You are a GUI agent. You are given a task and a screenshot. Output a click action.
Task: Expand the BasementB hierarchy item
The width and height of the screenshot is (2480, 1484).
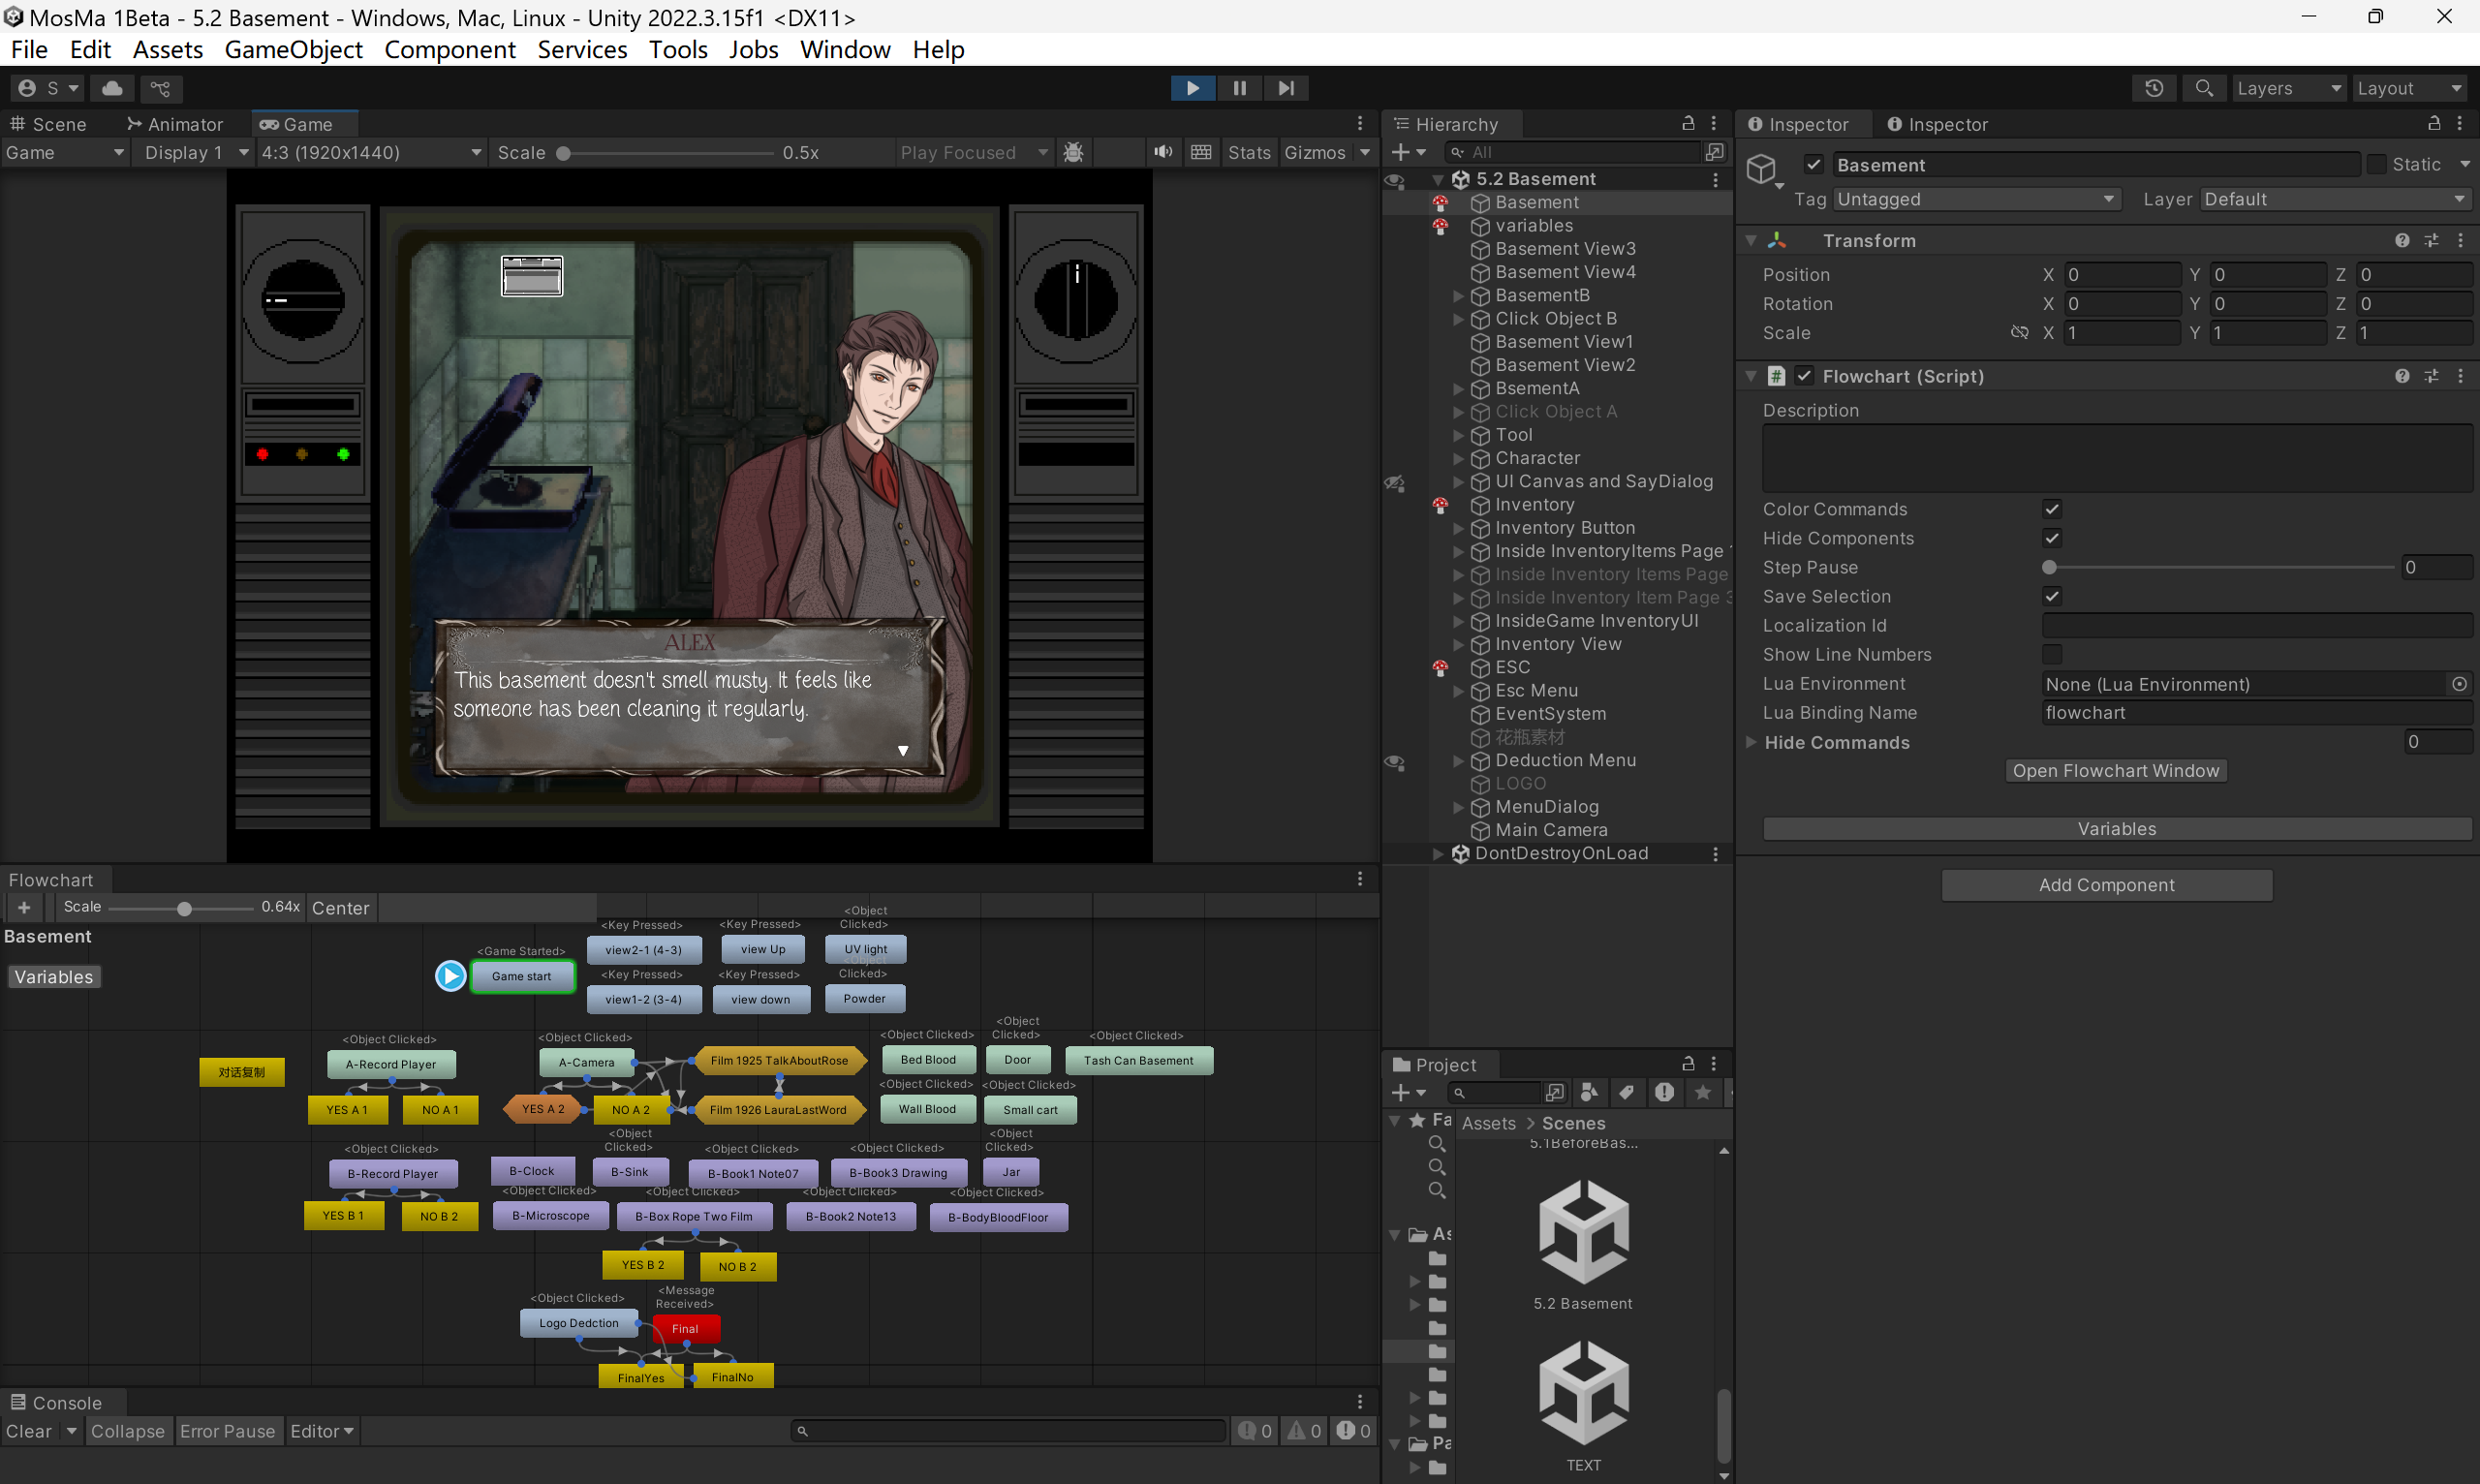[1458, 296]
